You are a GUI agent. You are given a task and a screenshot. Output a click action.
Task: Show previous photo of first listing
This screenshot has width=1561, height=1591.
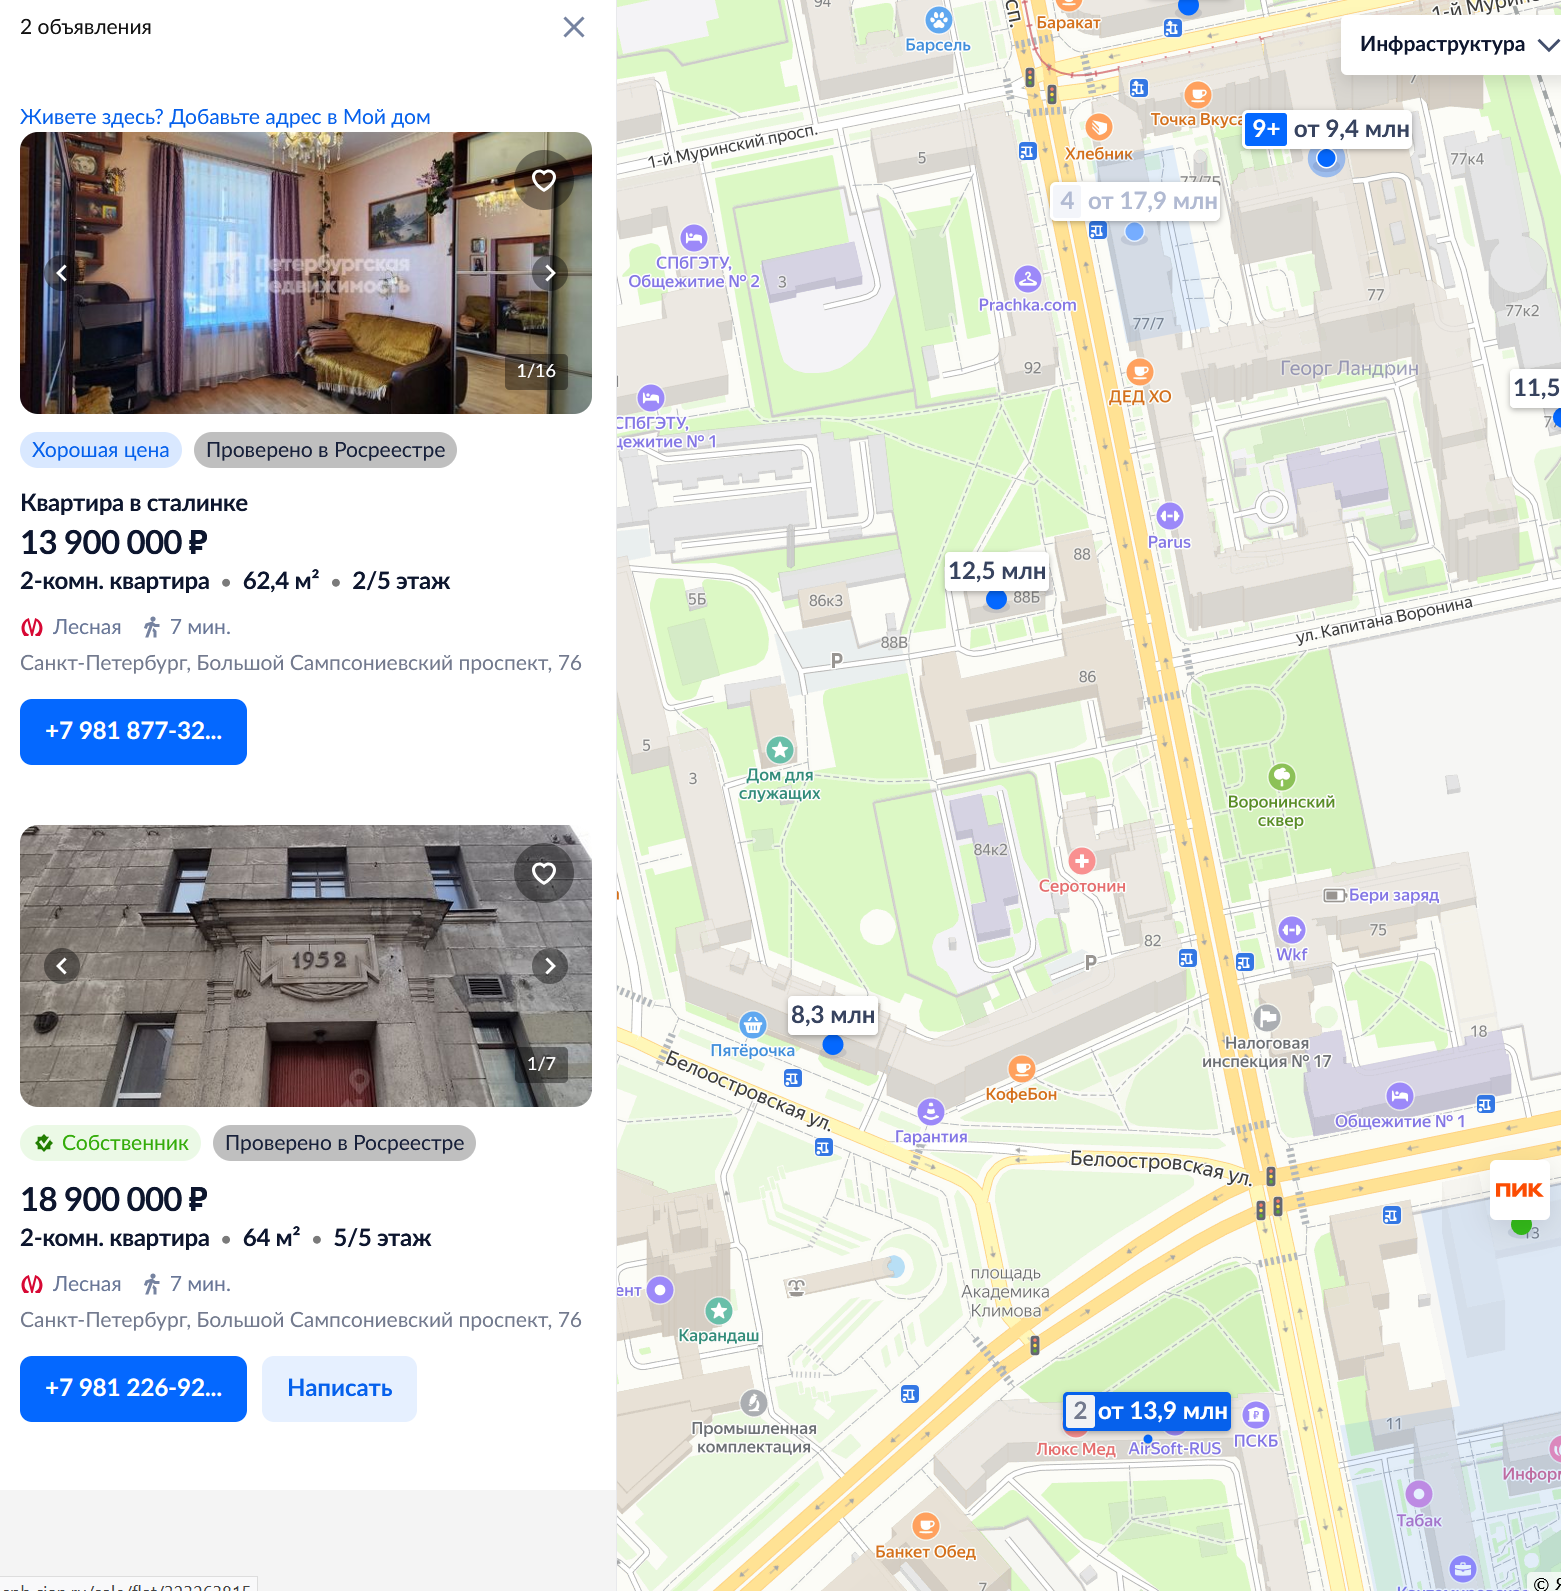(62, 273)
